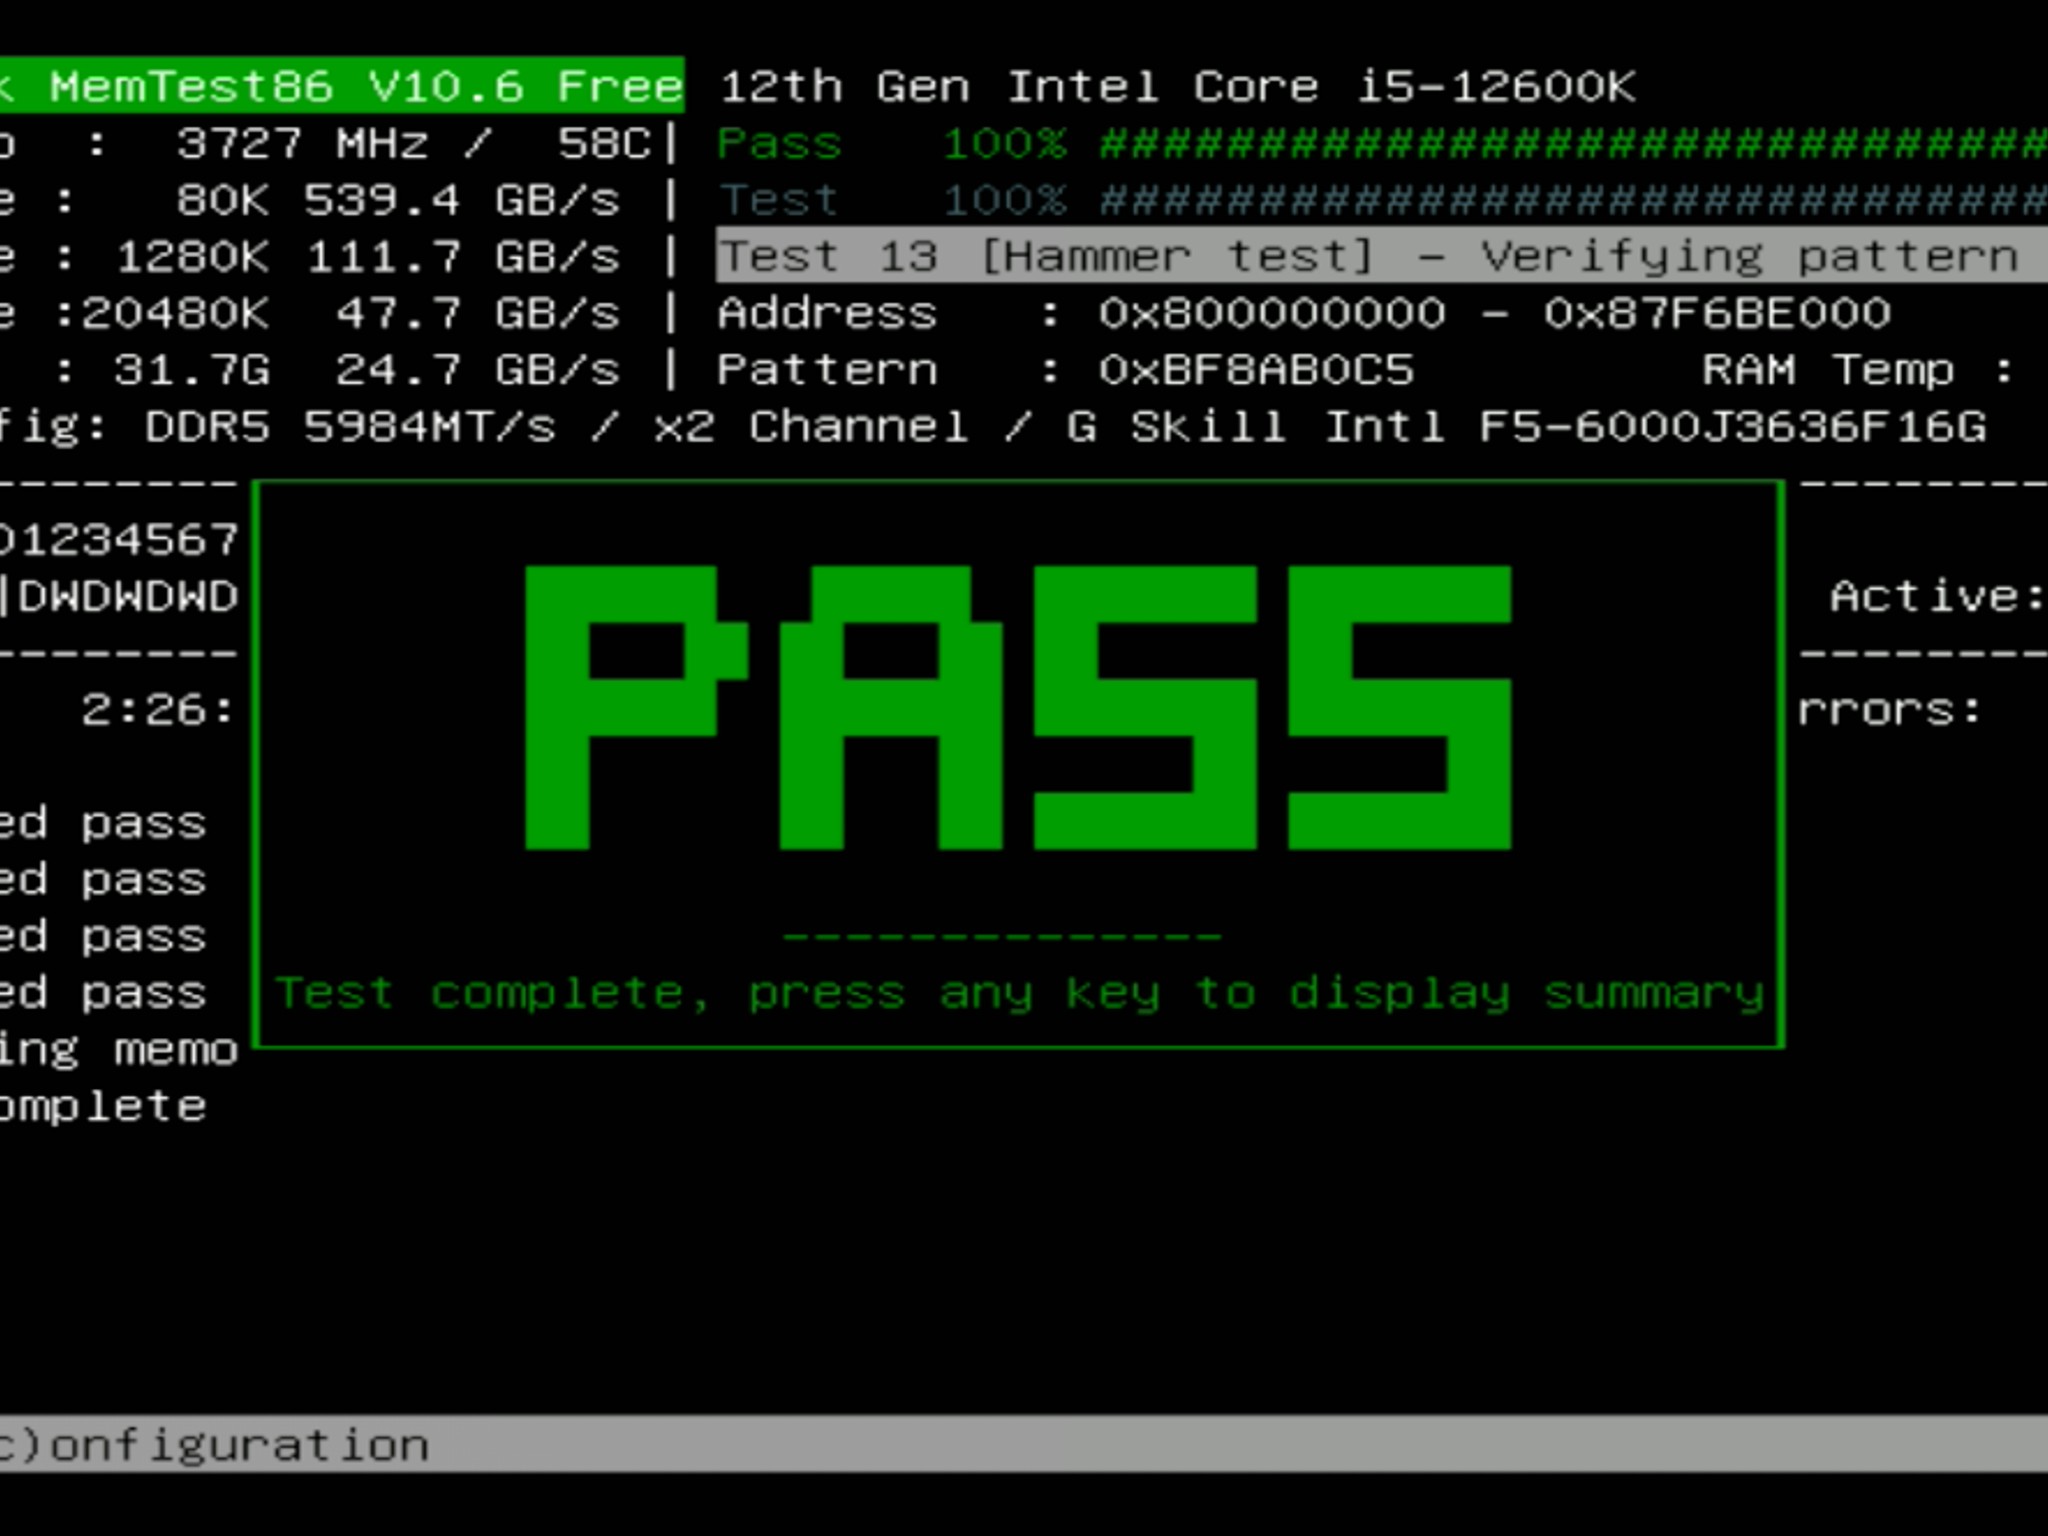This screenshot has height=1536, width=2048.
Task: Open the (c)onfiguration option in bottom bar
Action: pos(214,1446)
